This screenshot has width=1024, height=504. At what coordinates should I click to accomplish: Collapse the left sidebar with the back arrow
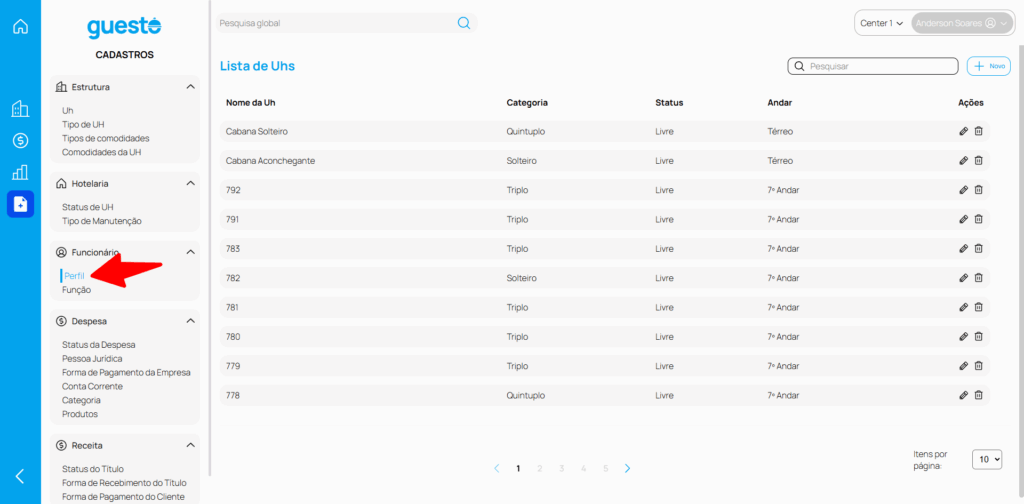(20, 476)
